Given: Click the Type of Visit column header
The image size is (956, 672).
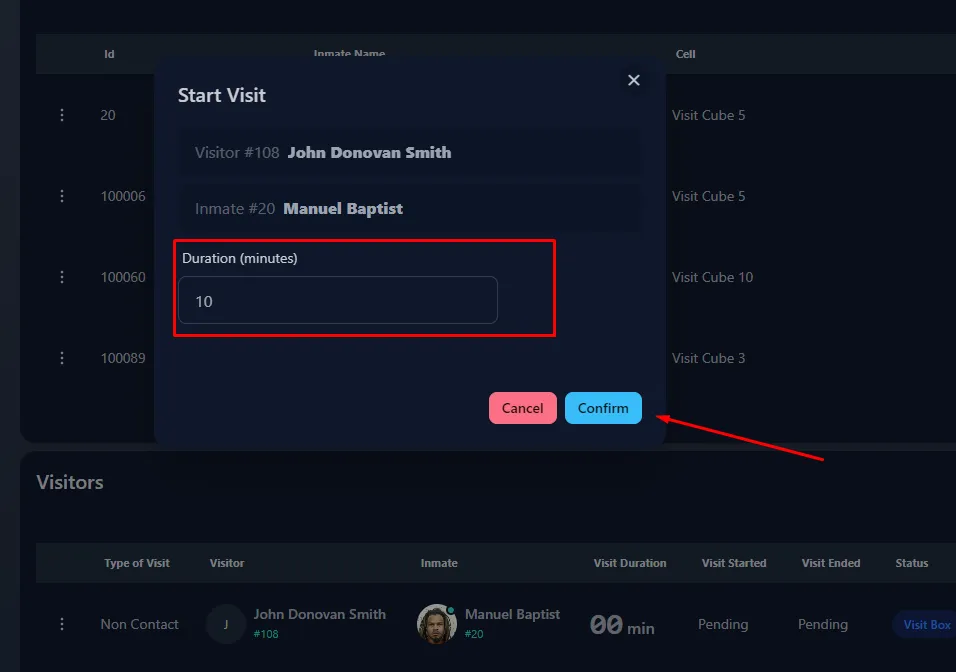Looking at the screenshot, I should (137, 563).
